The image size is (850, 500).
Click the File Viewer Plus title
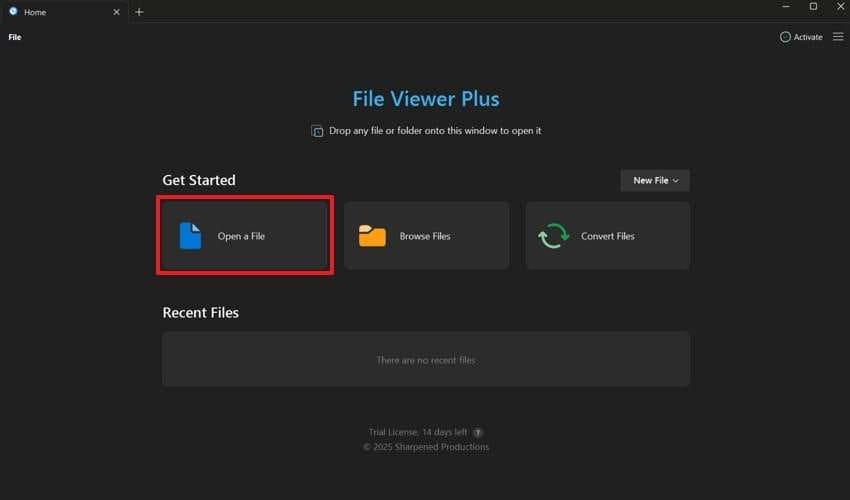(426, 99)
